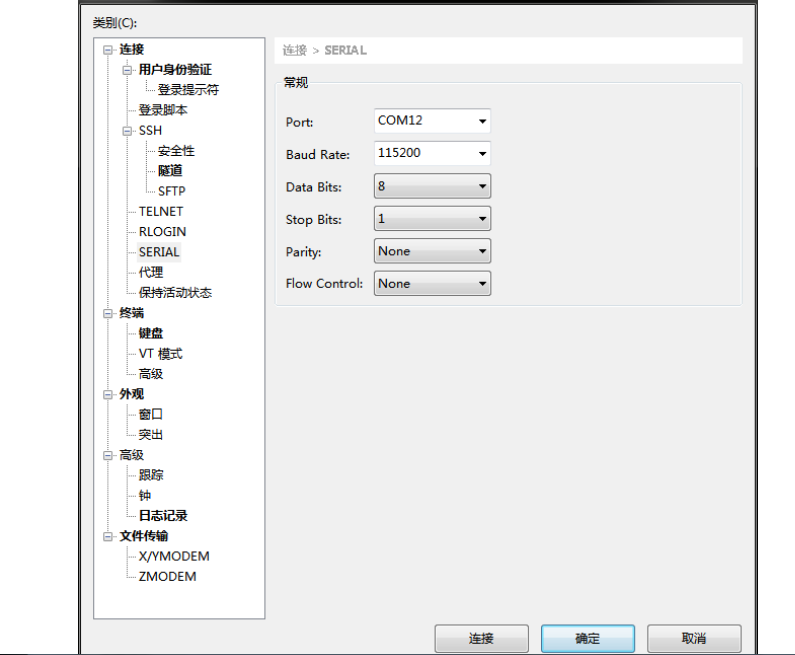Cancel with the 取消 button
The height and width of the screenshot is (655, 795).
(694, 638)
